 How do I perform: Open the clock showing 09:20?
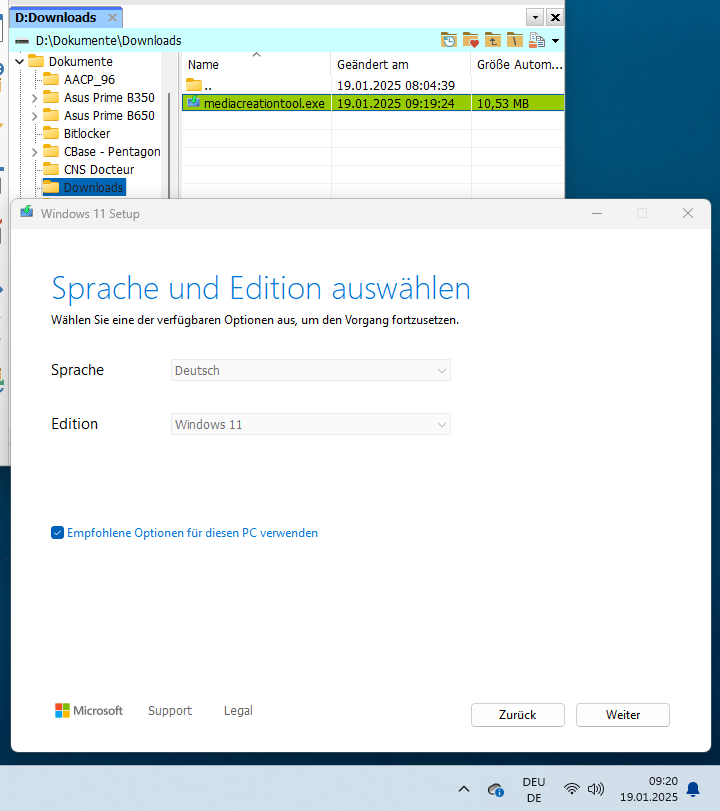click(649, 789)
